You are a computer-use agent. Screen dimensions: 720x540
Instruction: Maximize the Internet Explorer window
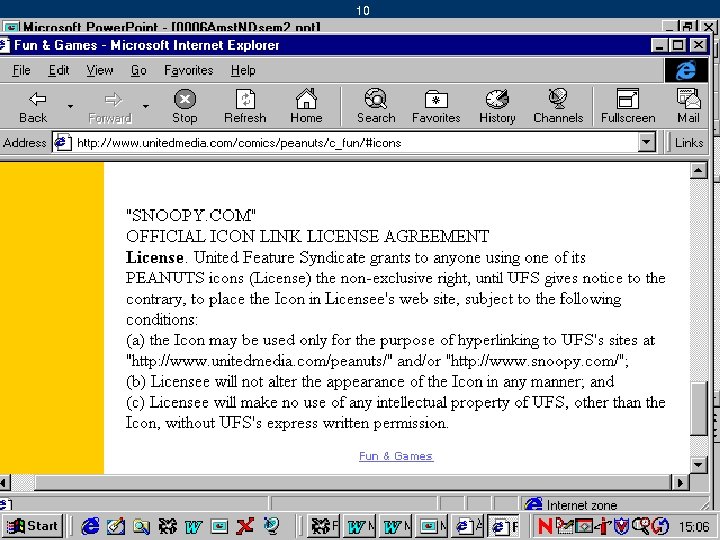(x=678, y=45)
